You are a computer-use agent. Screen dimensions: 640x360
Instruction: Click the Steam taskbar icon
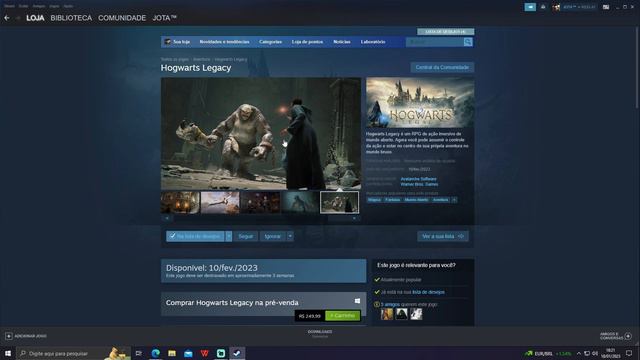click(237, 353)
